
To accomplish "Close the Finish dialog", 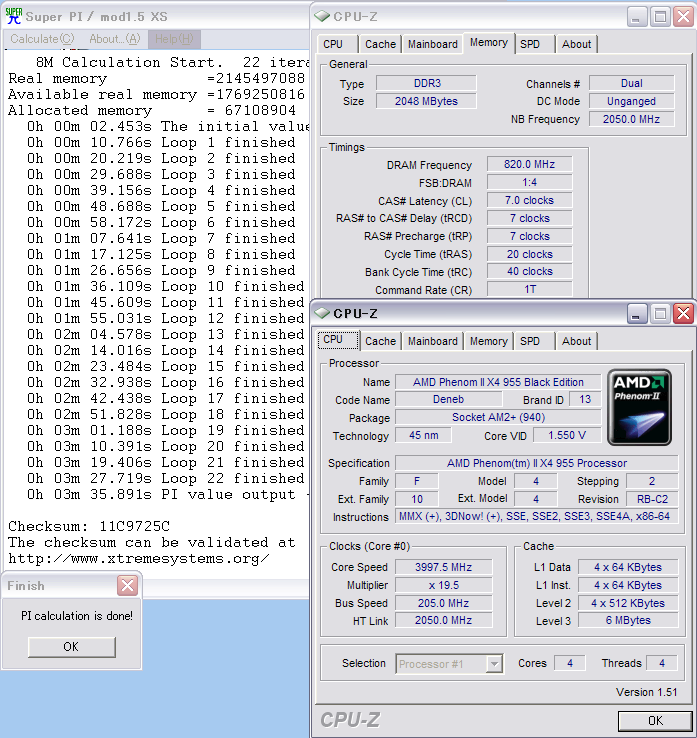I will coord(128,586).
